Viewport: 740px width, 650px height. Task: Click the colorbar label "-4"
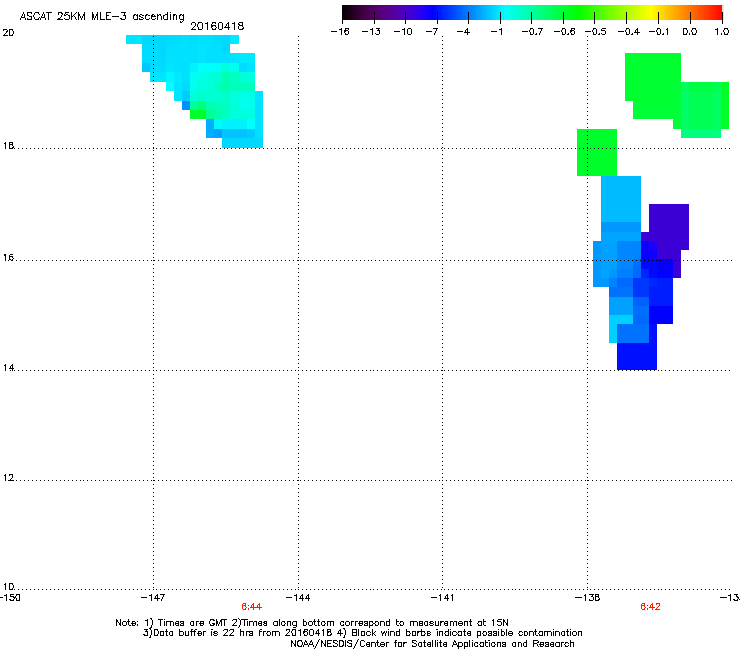pyautogui.click(x=463, y=32)
